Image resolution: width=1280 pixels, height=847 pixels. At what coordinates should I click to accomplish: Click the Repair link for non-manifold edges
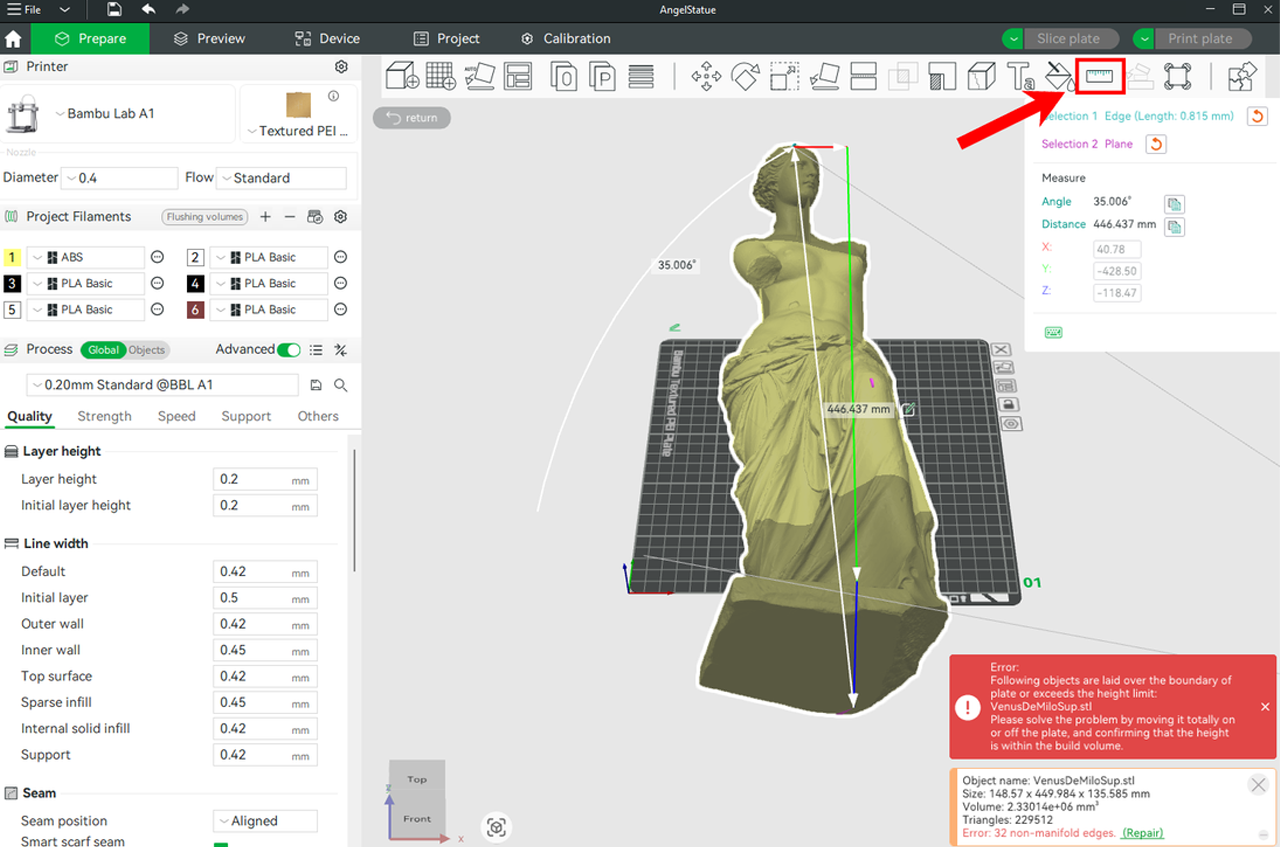[1143, 833]
